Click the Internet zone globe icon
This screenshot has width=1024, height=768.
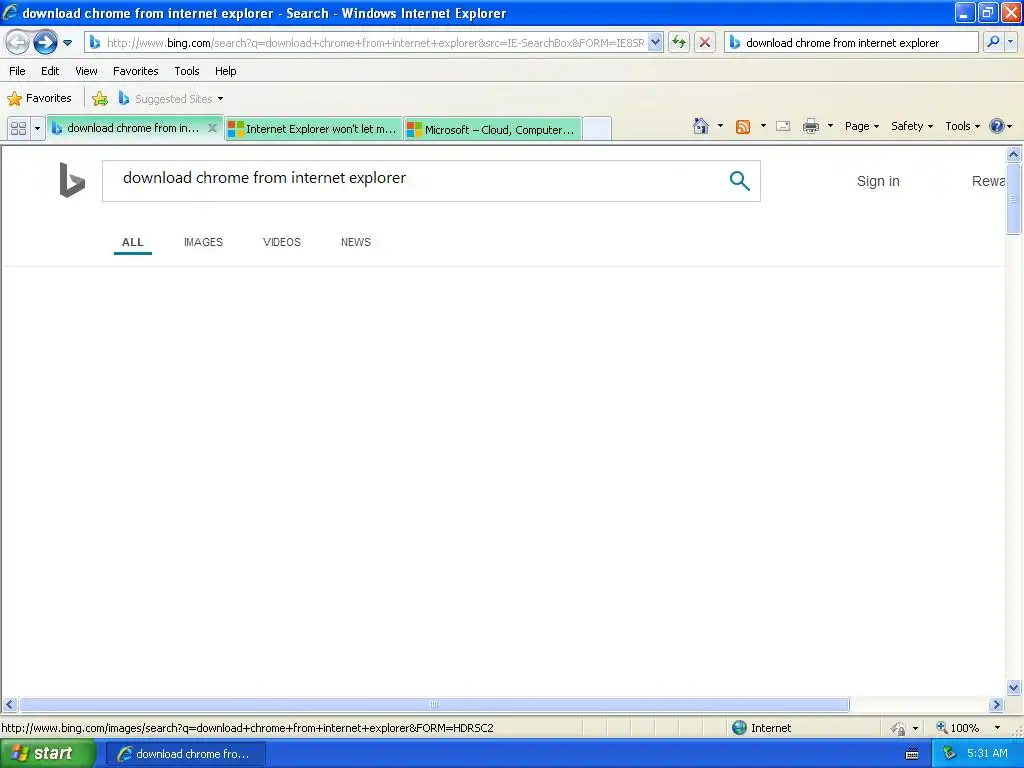(x=739, y=728)
